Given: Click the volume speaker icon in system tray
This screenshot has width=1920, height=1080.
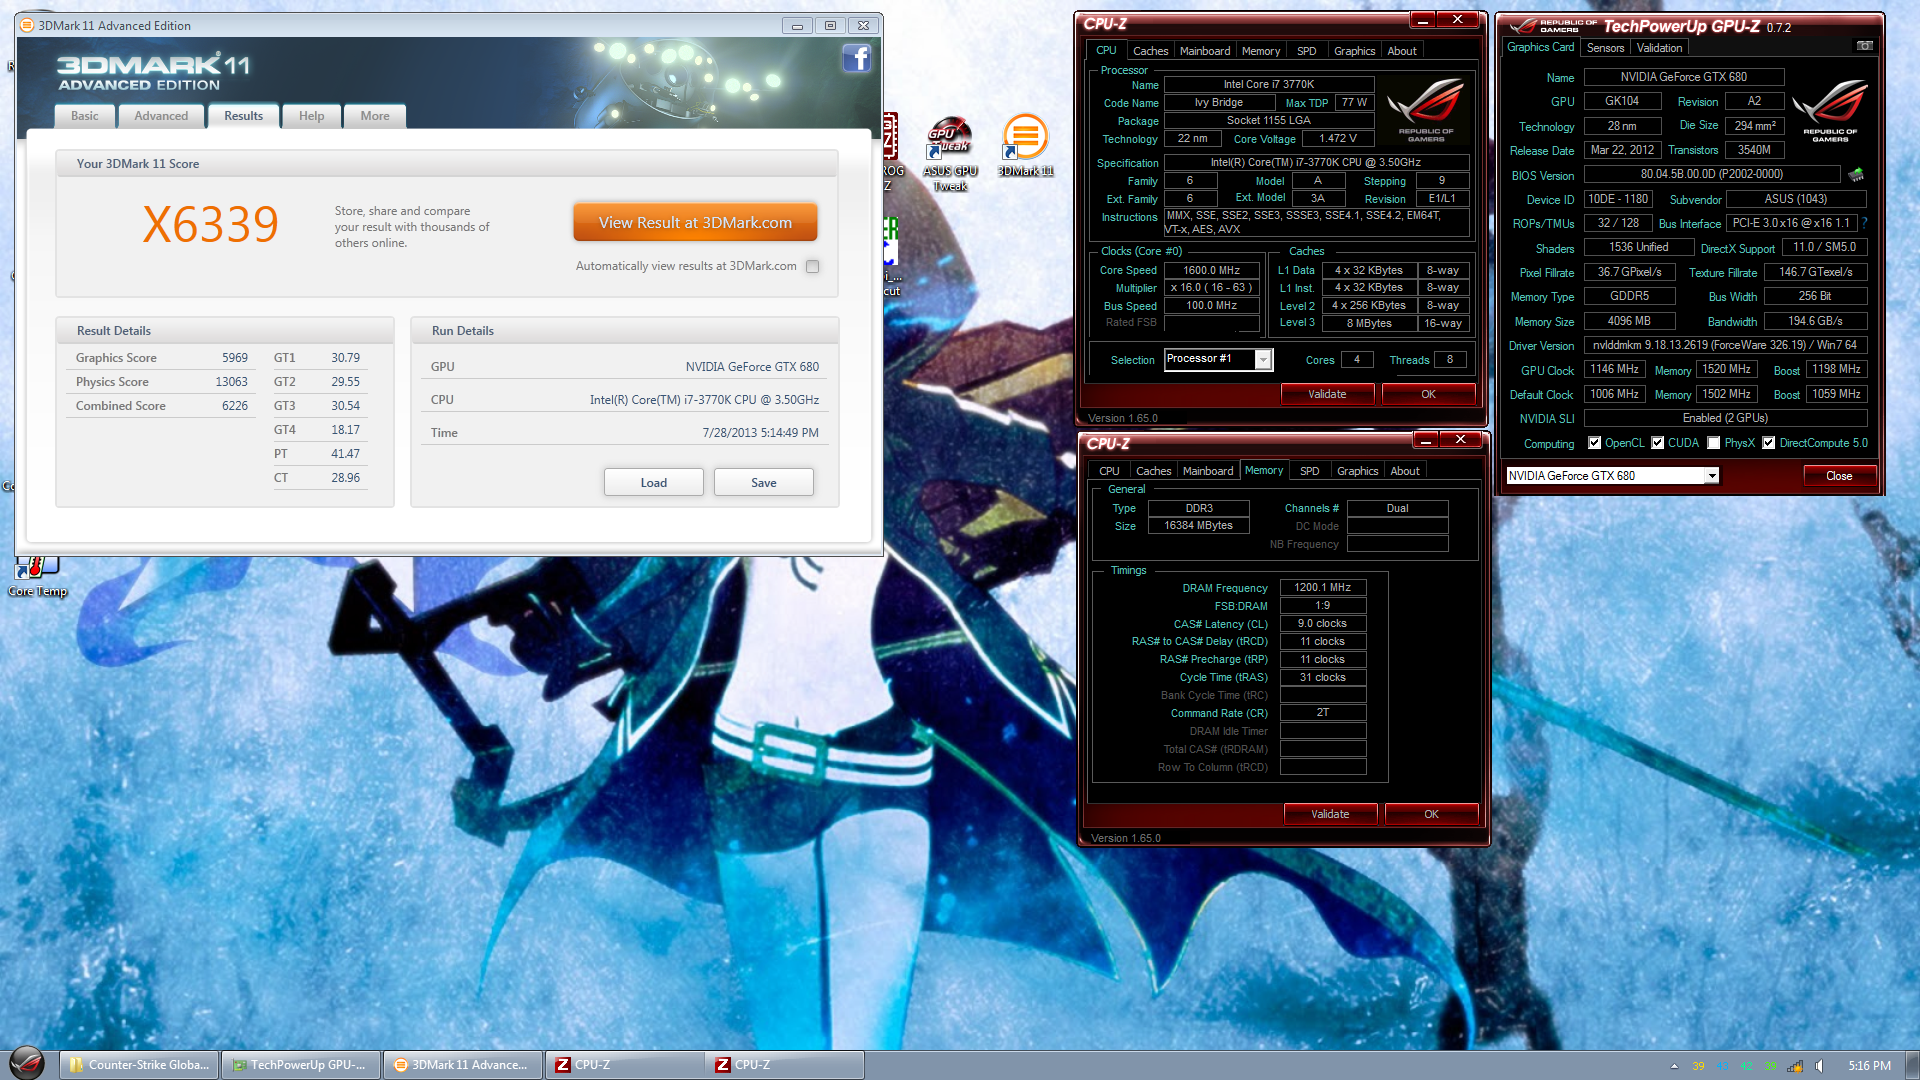Looking at the screenshot, I should [x=1819, y=1066].
